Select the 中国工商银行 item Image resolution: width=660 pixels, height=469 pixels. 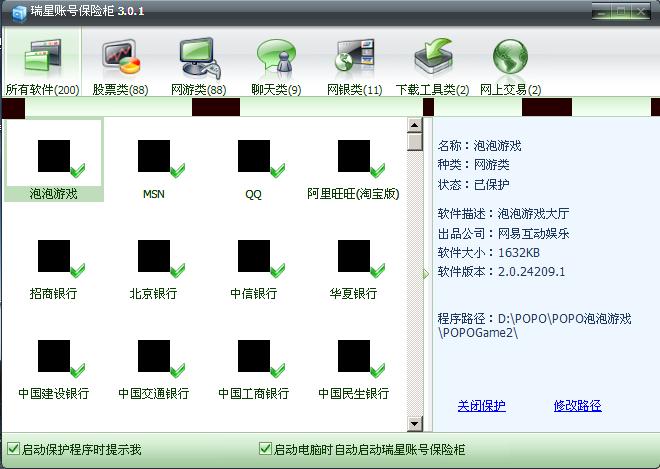[253, 370]
